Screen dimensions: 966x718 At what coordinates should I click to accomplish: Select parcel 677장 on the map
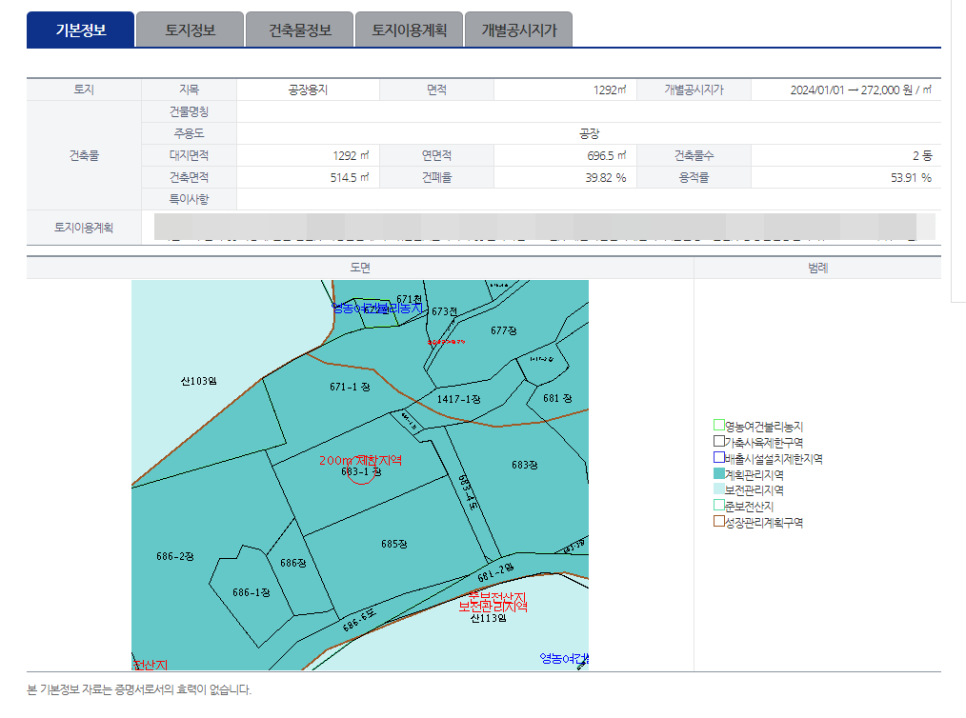tap(503, 331)
